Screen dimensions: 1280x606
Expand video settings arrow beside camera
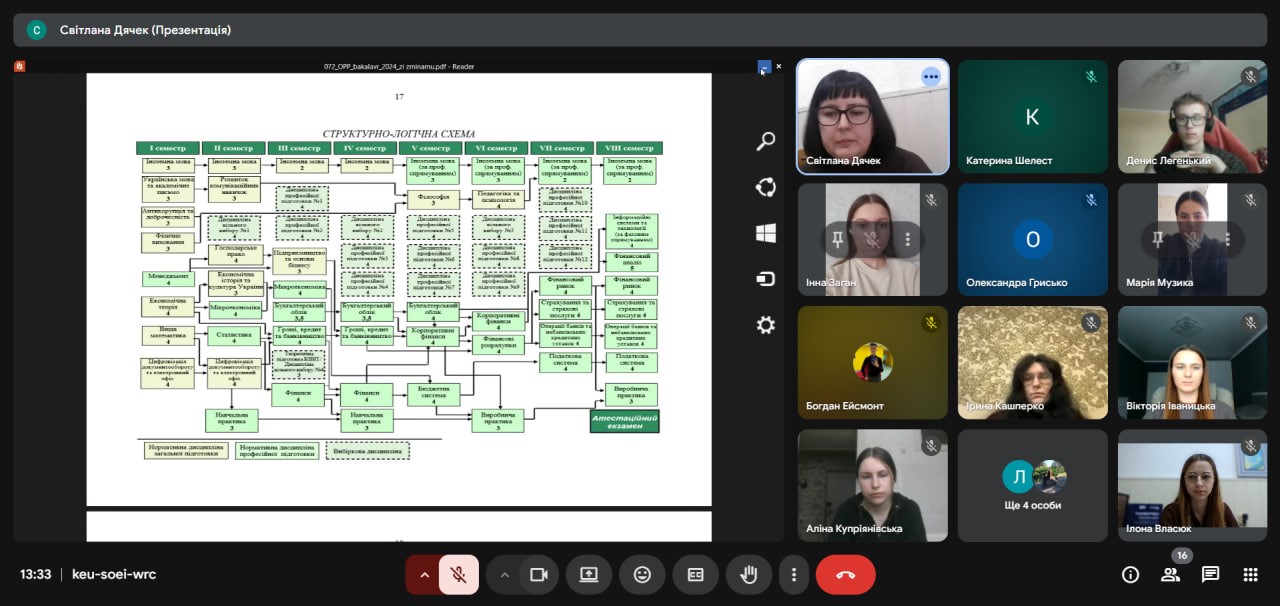[x=505, y=575]
